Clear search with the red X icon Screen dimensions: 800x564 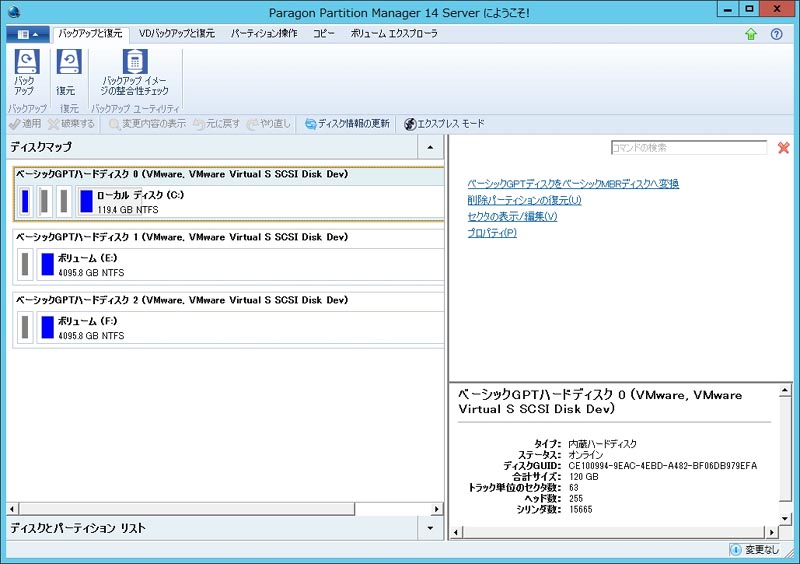pyautogui.click(x=783, y=148)
